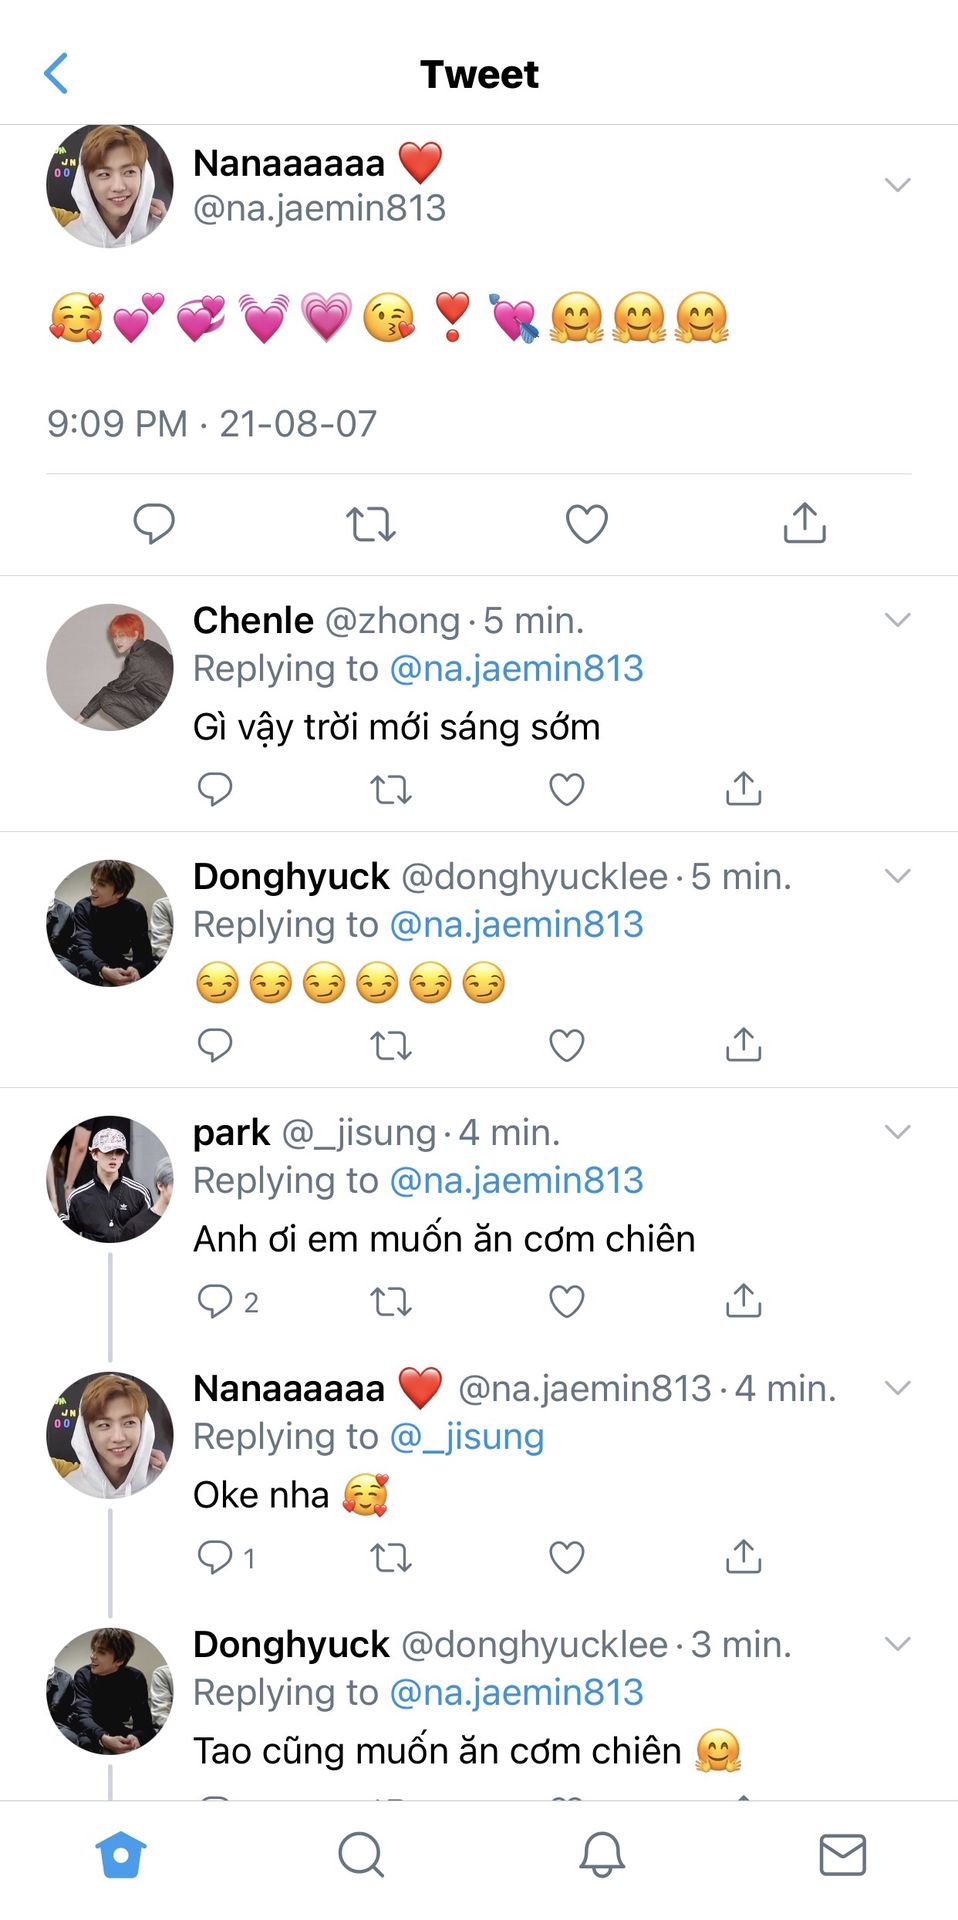Viewport: 958px width, 1920px height.
Task: Open Chenle's profile picture
Action: pyautogui.click(x=110, y=667)
